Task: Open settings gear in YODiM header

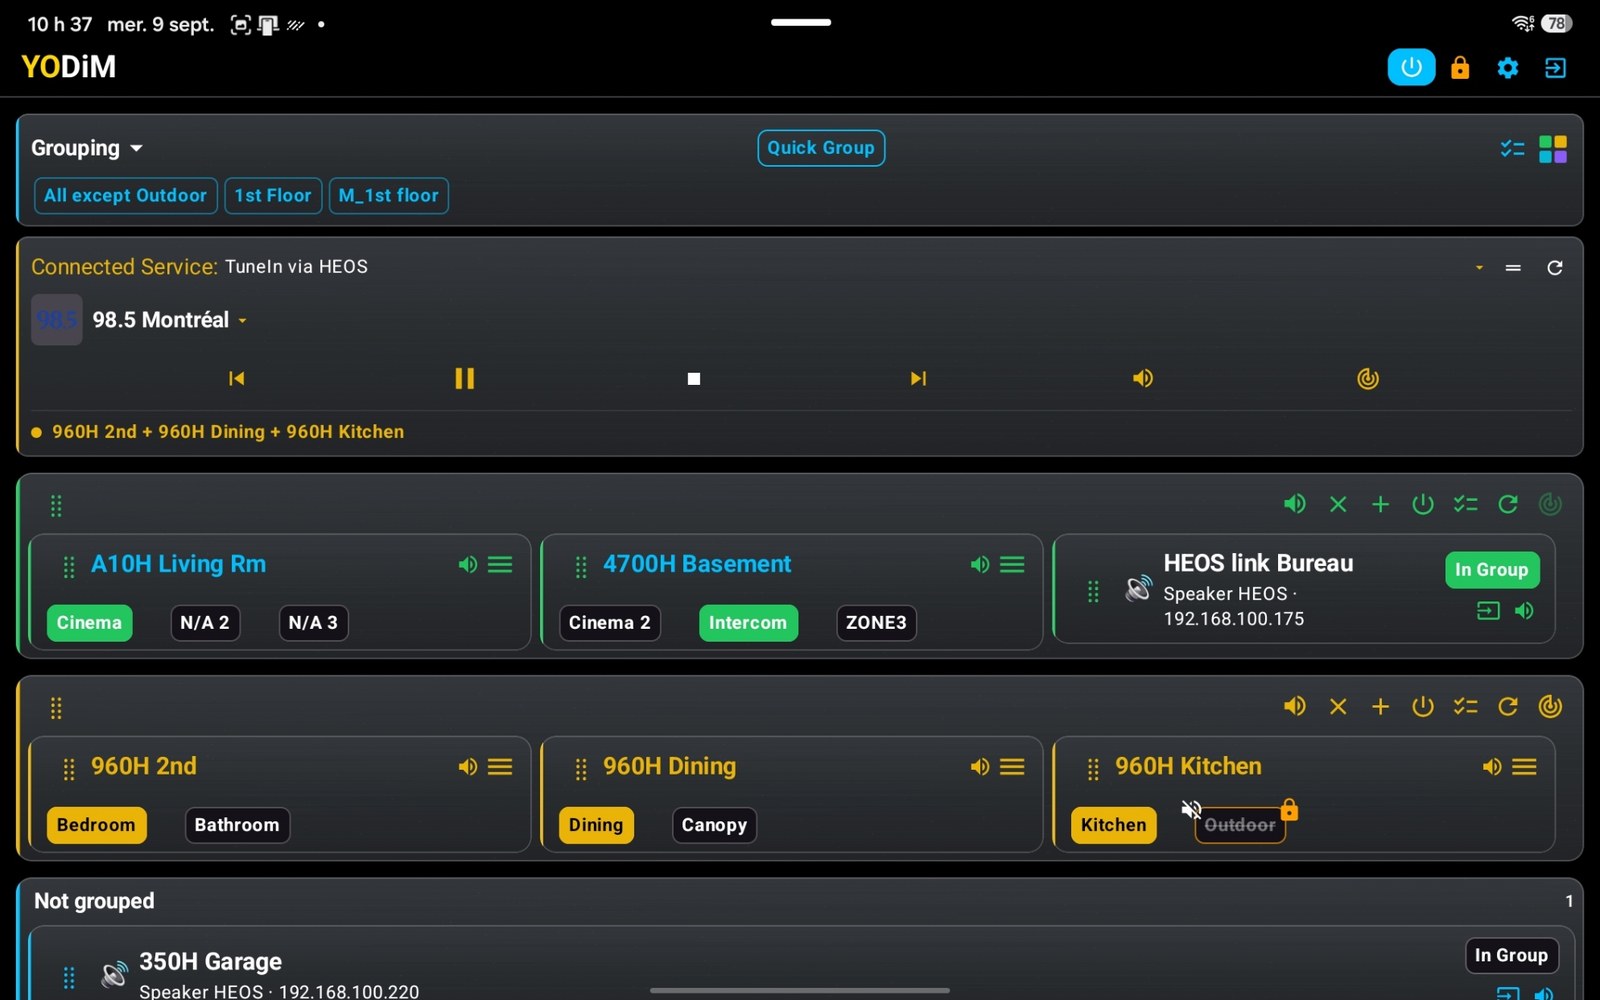Action: click(1507, 67)
